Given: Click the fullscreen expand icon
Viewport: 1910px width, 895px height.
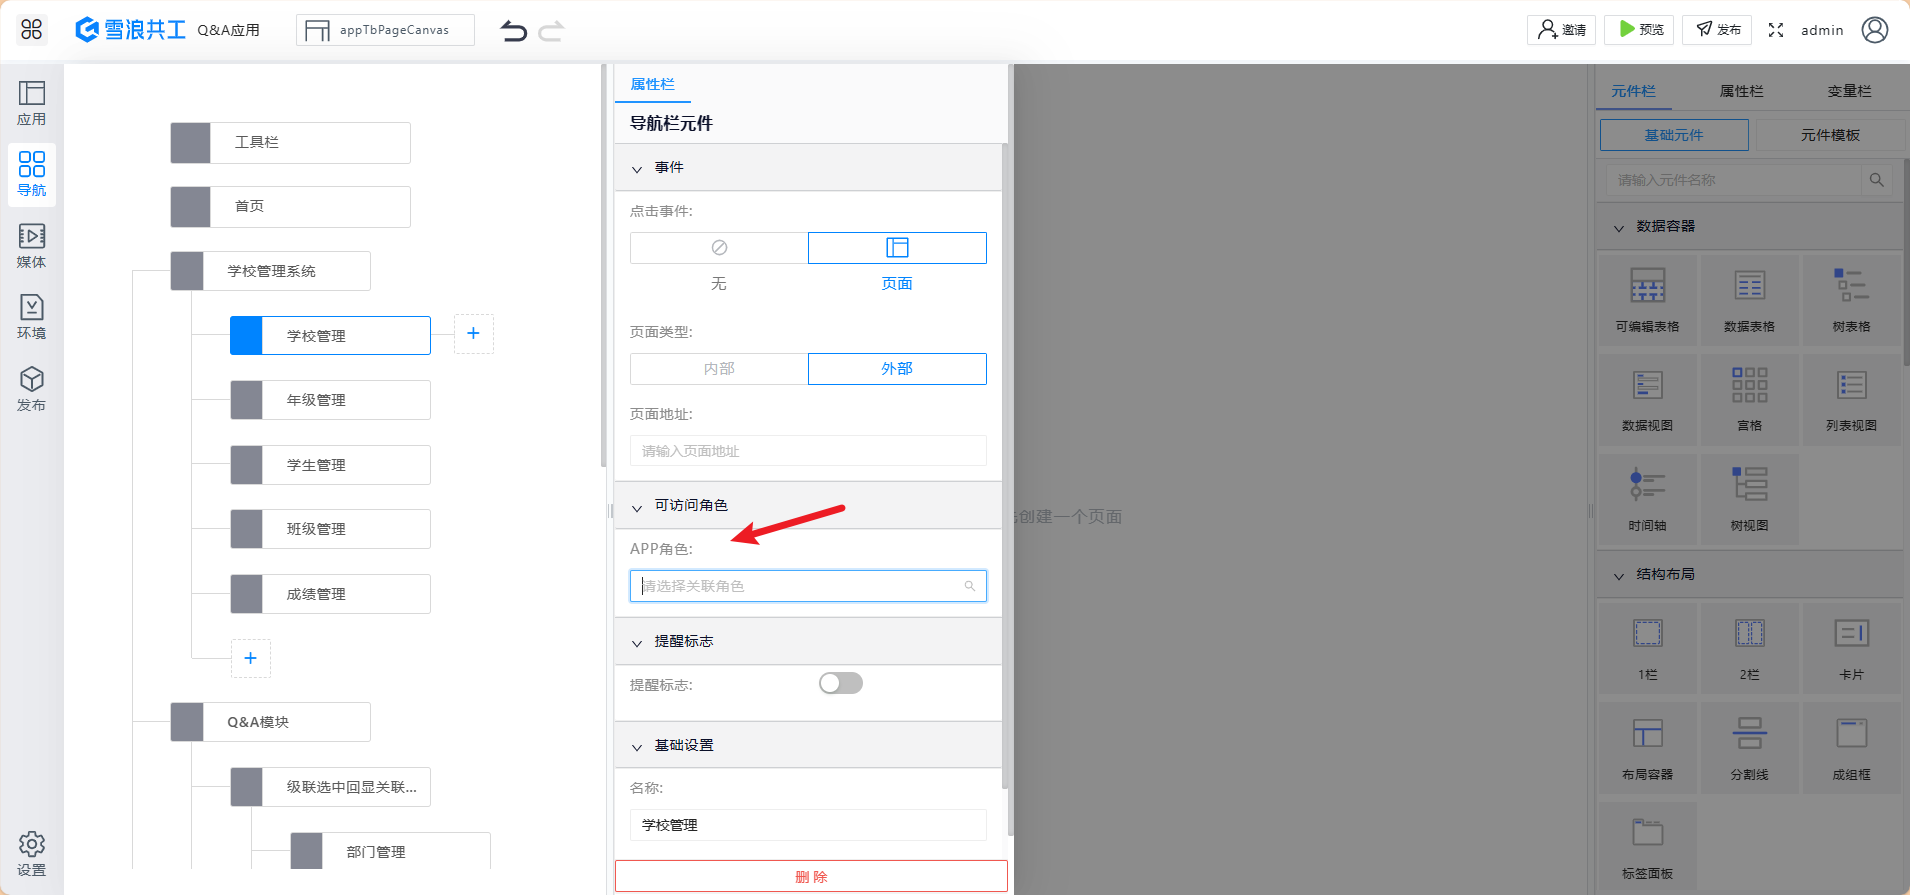Looking at the screenshot, I should (x=1776, y=30).
